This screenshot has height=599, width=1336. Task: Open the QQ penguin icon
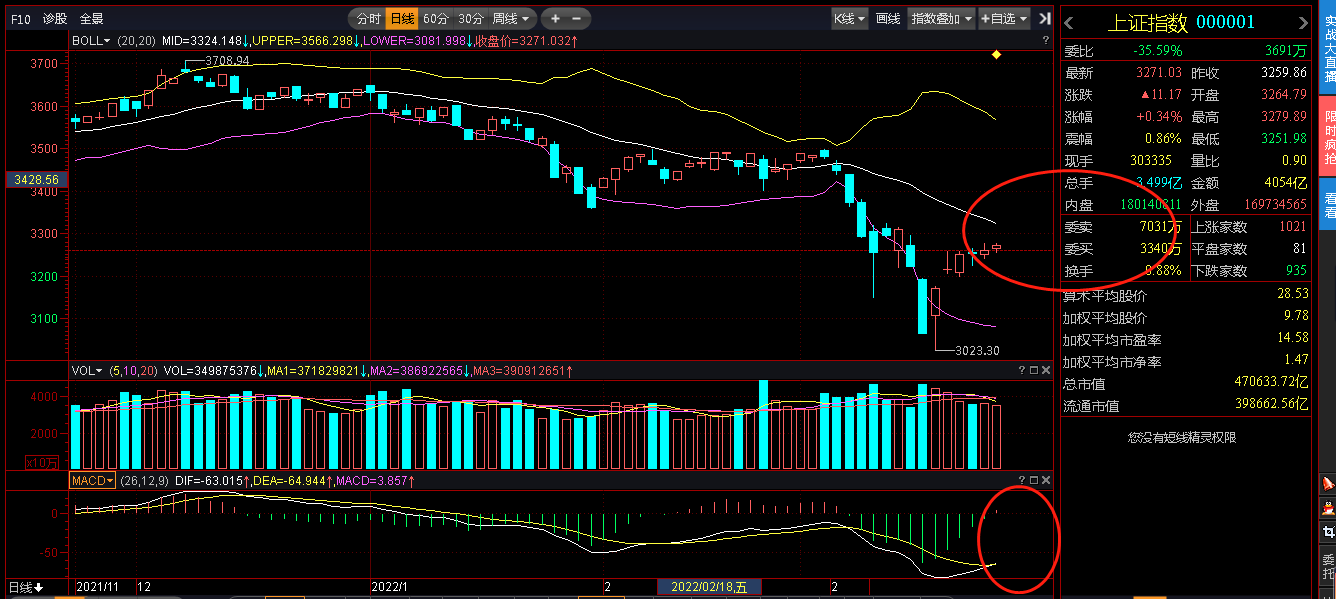coord(1327,507)
